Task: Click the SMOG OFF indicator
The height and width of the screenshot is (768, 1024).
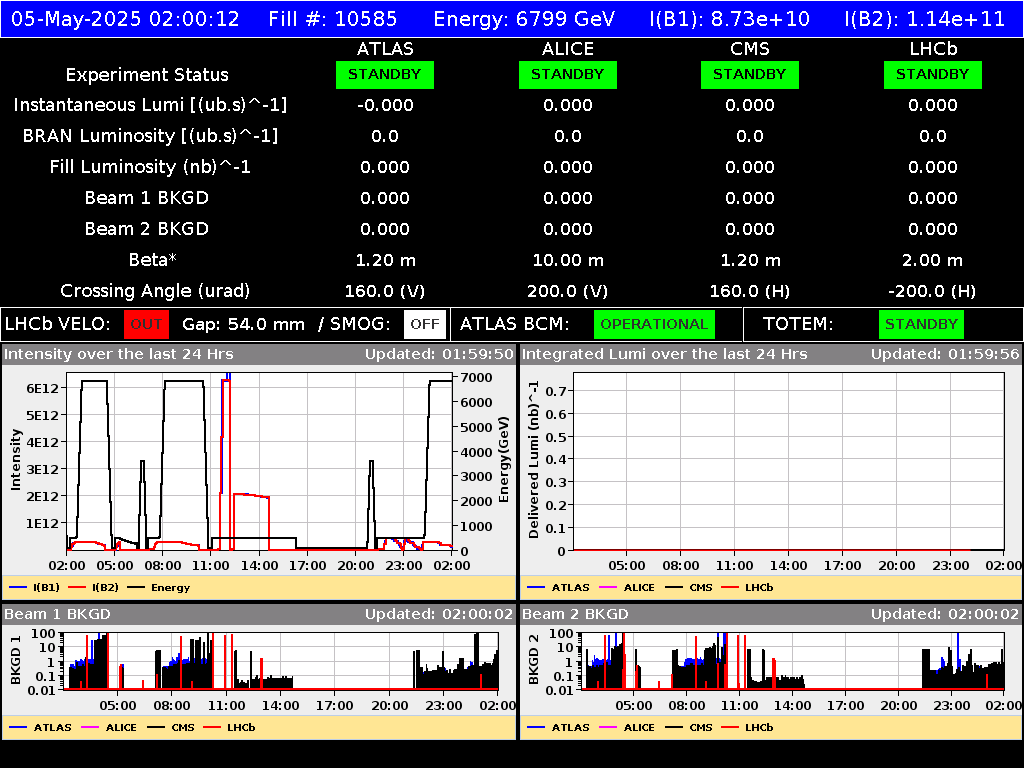Action: 424,325
